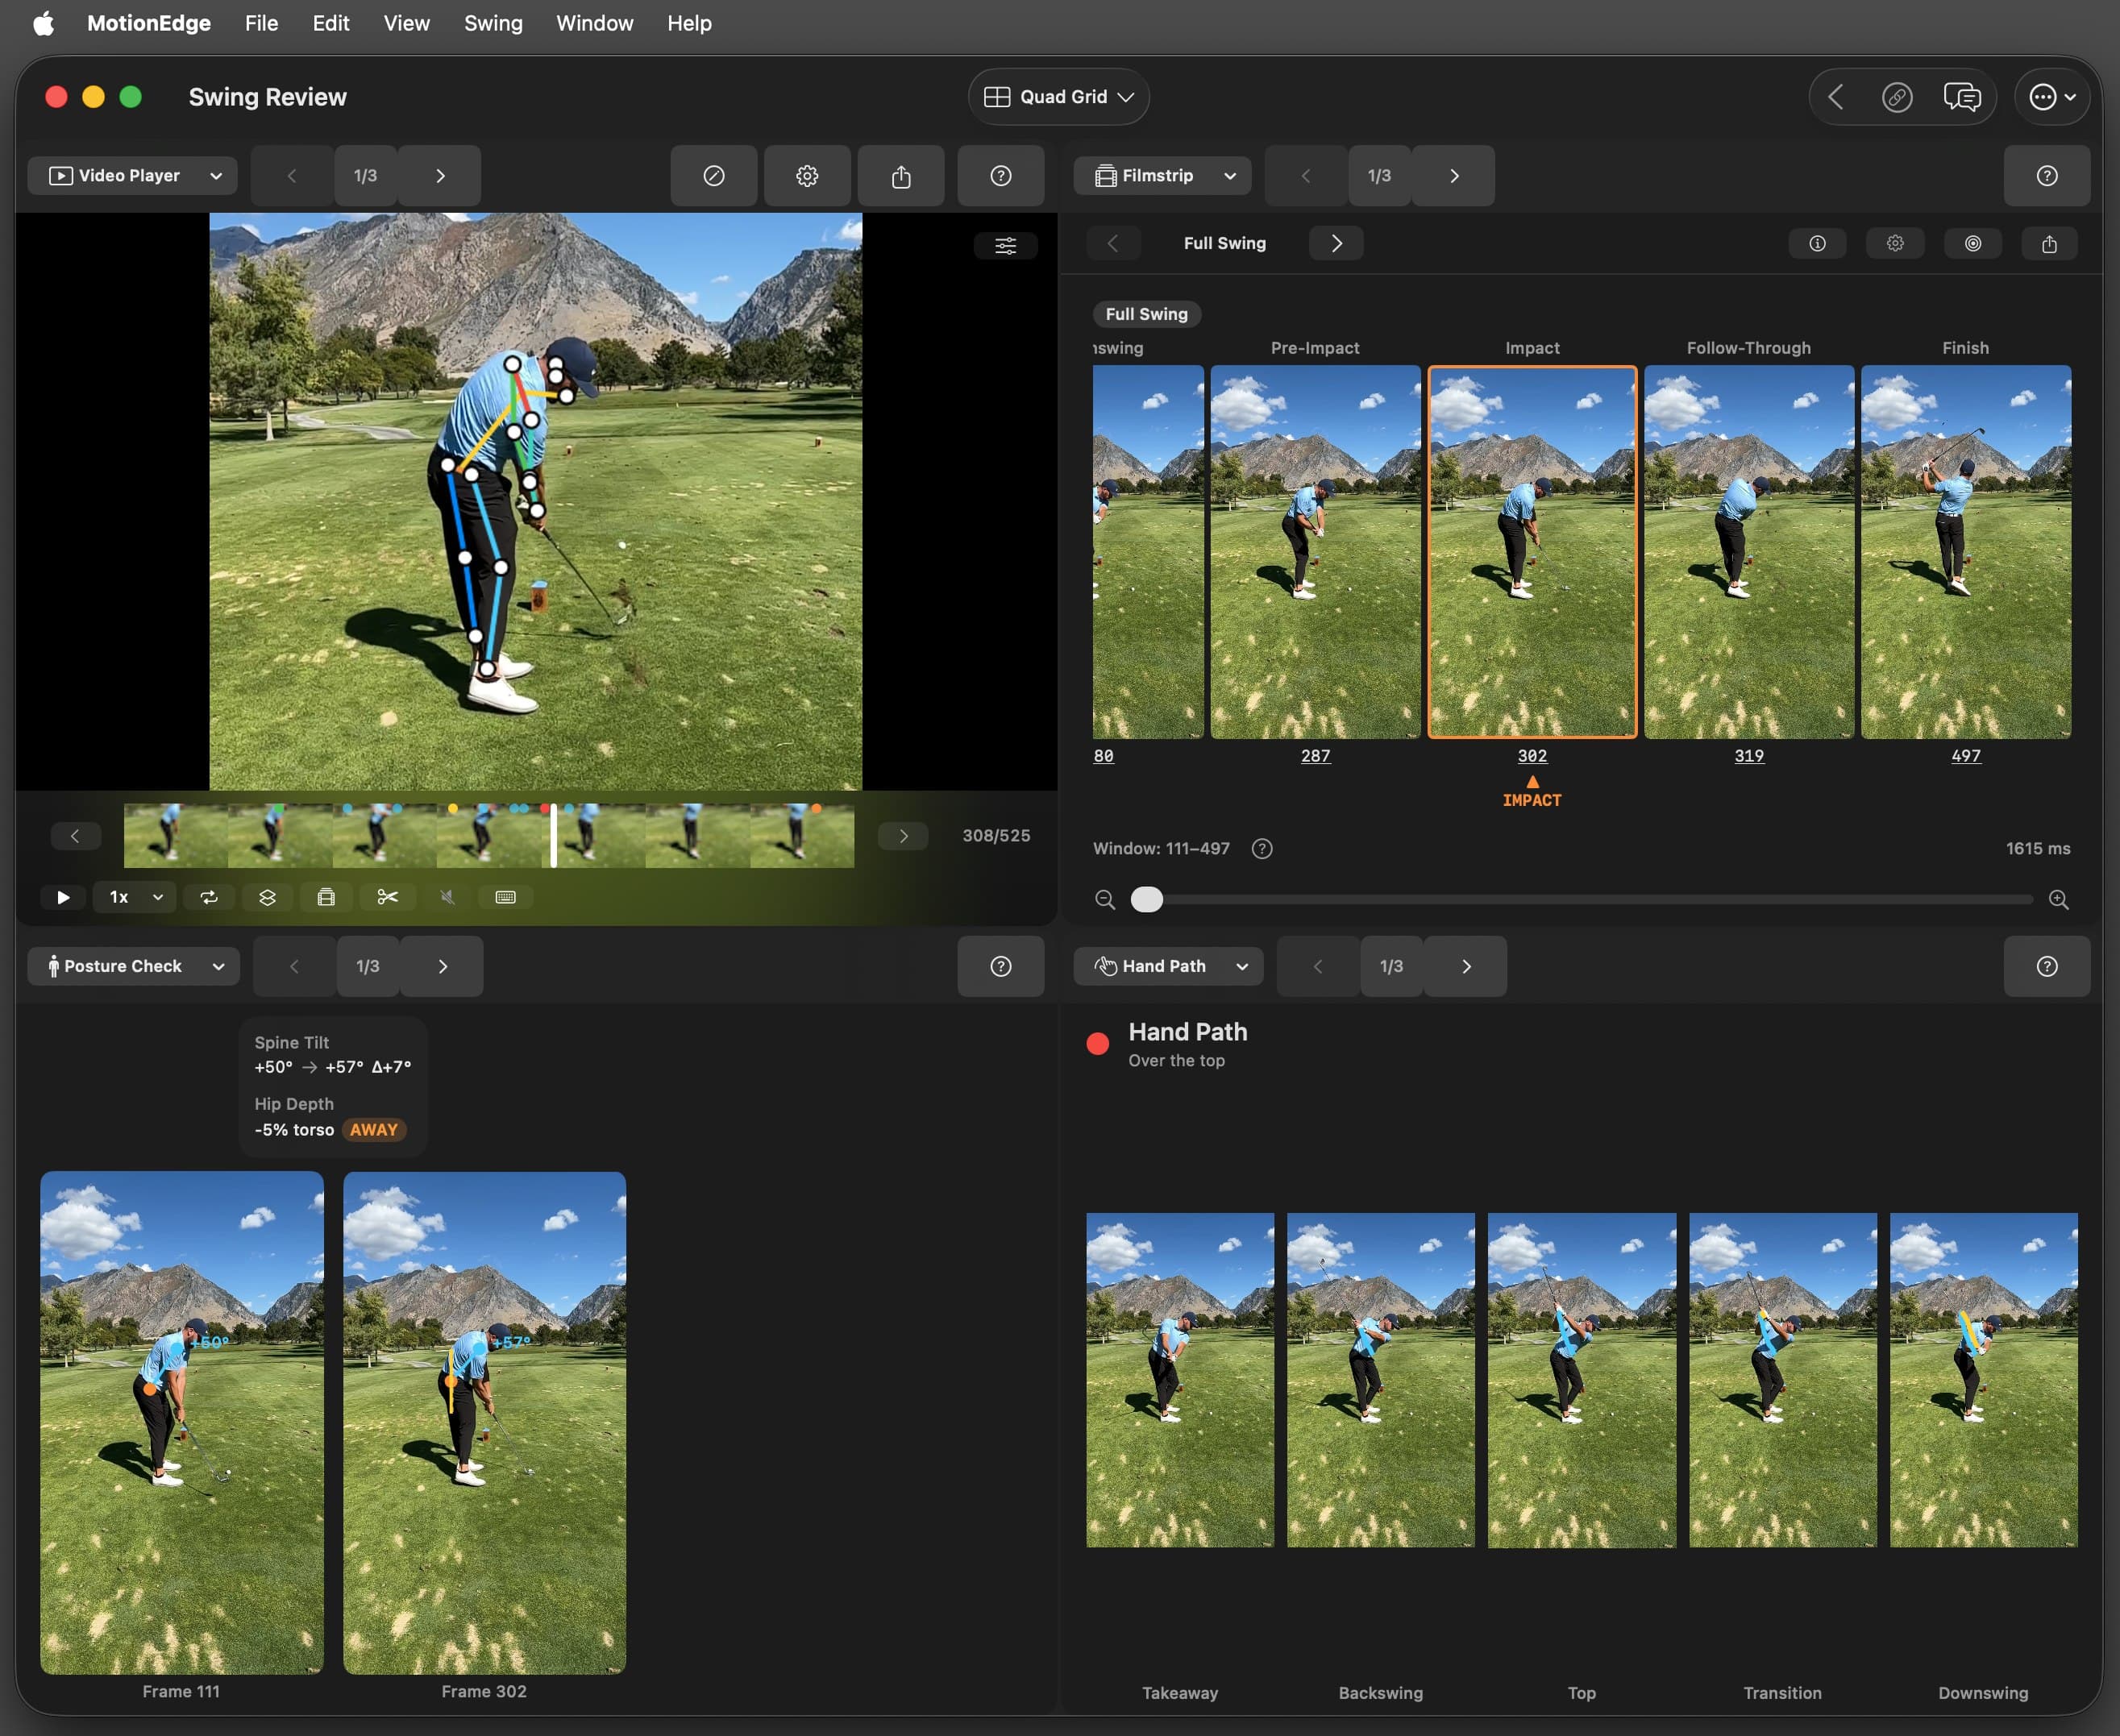Viewport: 2120px width, 1736px height.
Task: Toggle loop playback in video player
Action: (x=209, y=897)
